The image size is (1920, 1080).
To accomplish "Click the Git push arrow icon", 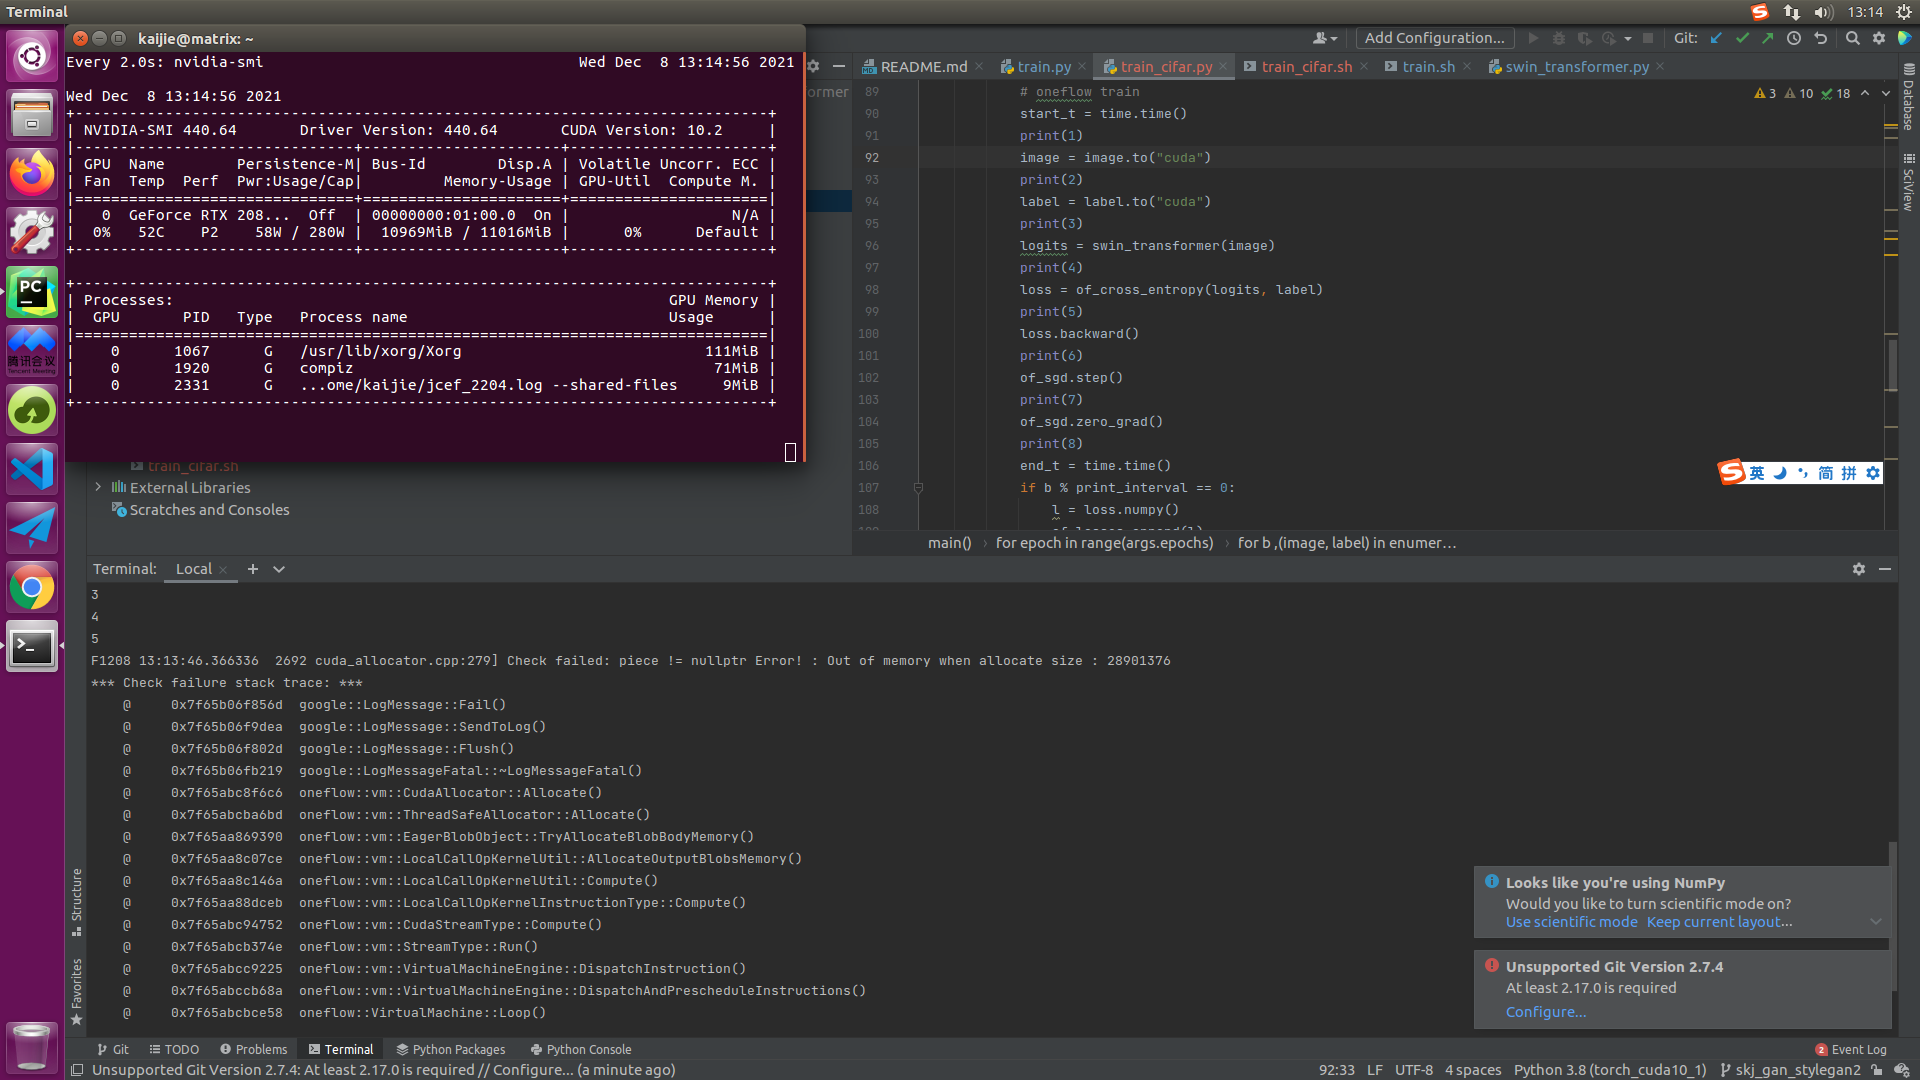I will (x=1767, y=38).
